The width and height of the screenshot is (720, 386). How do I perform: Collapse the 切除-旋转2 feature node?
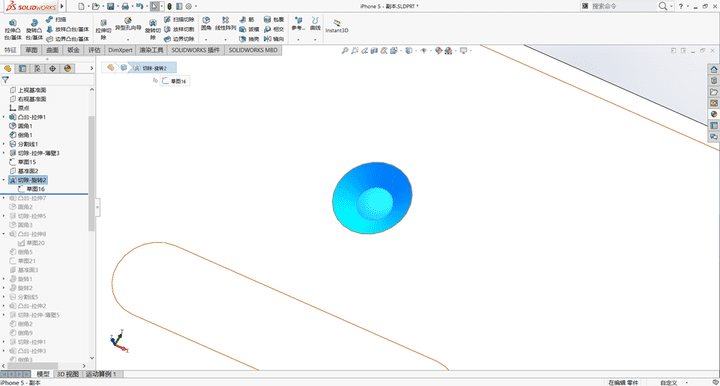[x=4, y=180]
